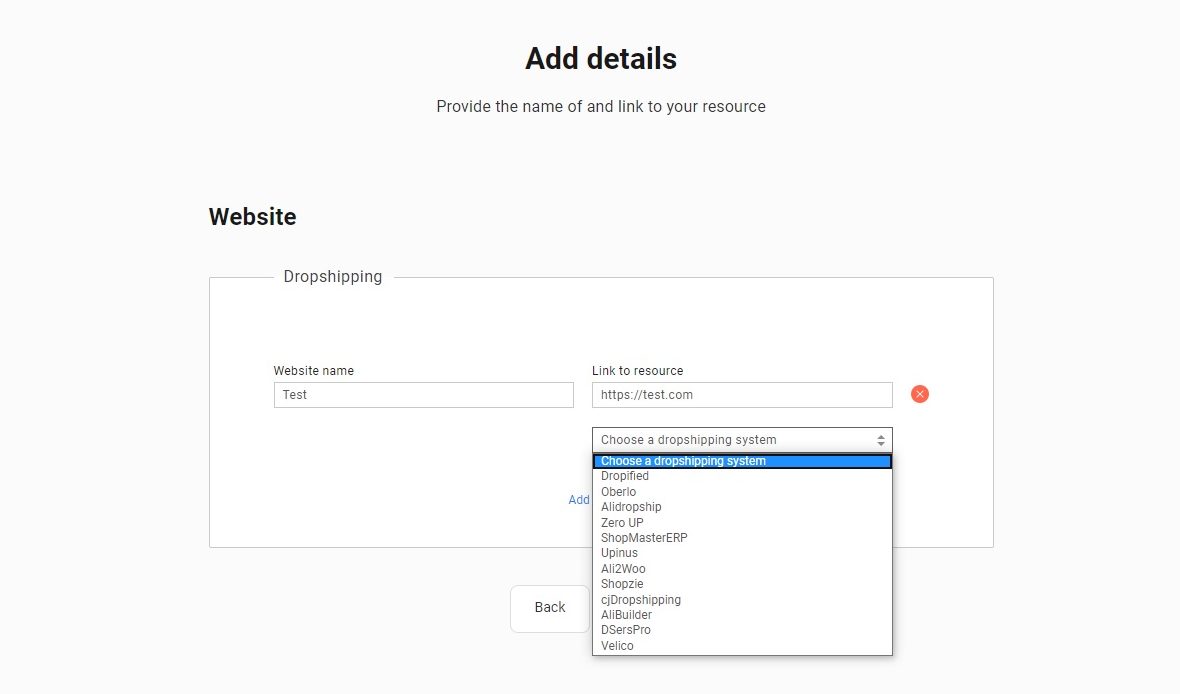Choose cjDropshipping option
Image resolution: width=1180 pixels, height=694 pixels.
pos(742,599)
